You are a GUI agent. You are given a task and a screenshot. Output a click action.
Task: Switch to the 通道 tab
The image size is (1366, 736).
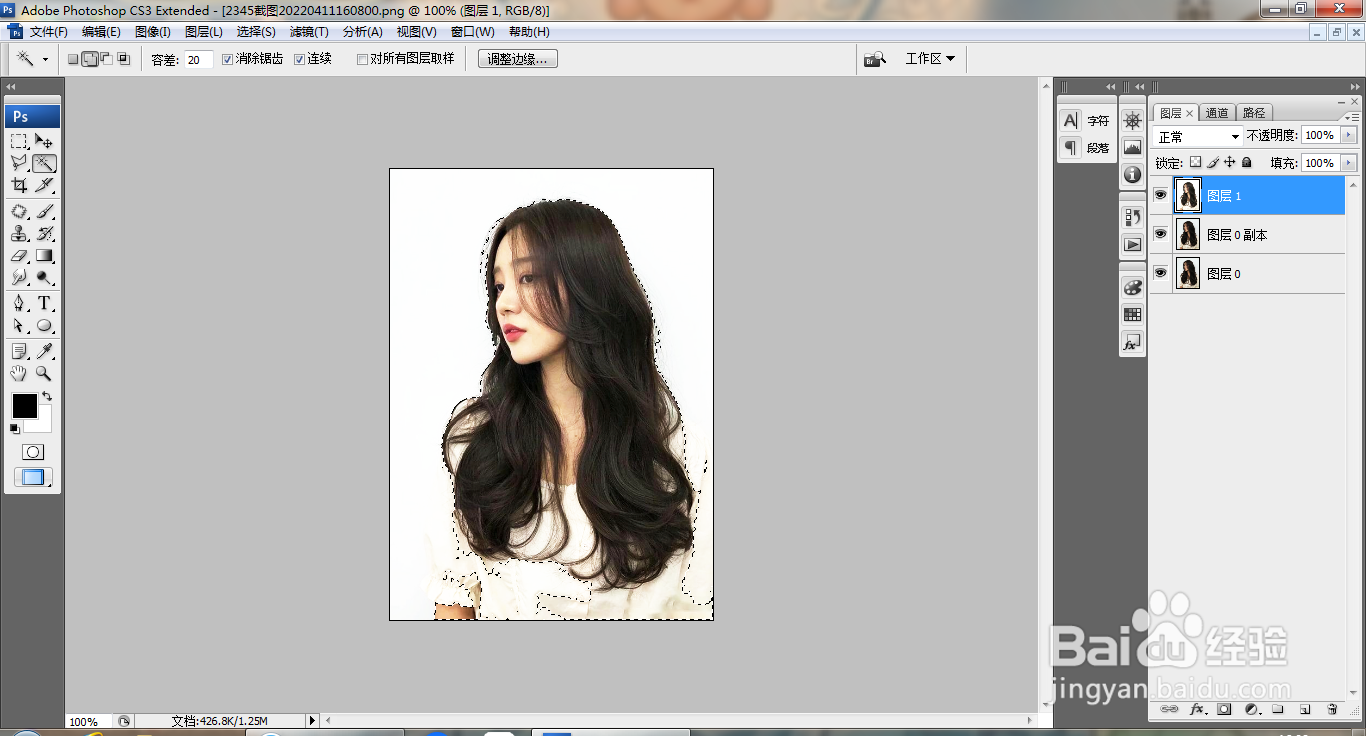pos(1217,113)
